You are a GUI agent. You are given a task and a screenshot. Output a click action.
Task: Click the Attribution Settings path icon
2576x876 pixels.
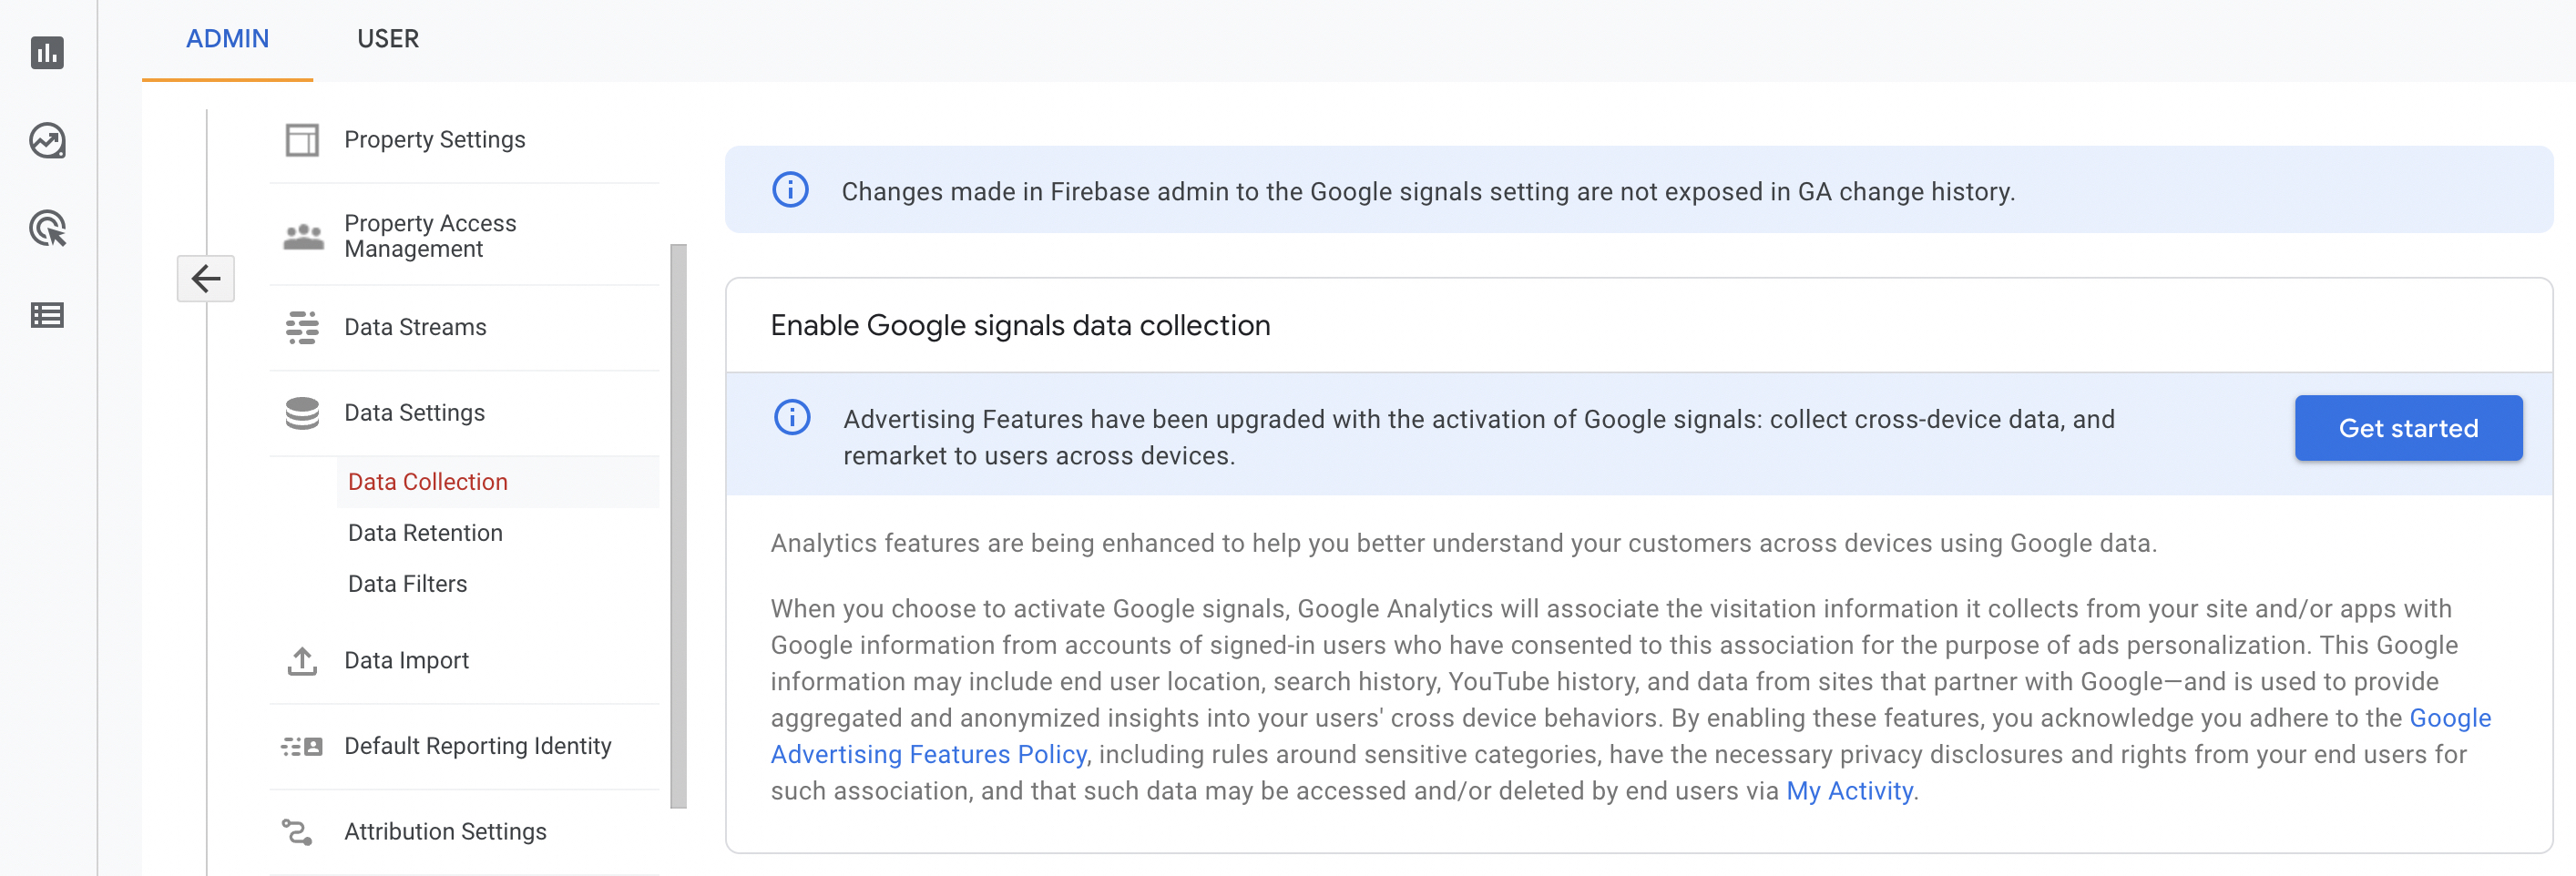click(297, 831)
